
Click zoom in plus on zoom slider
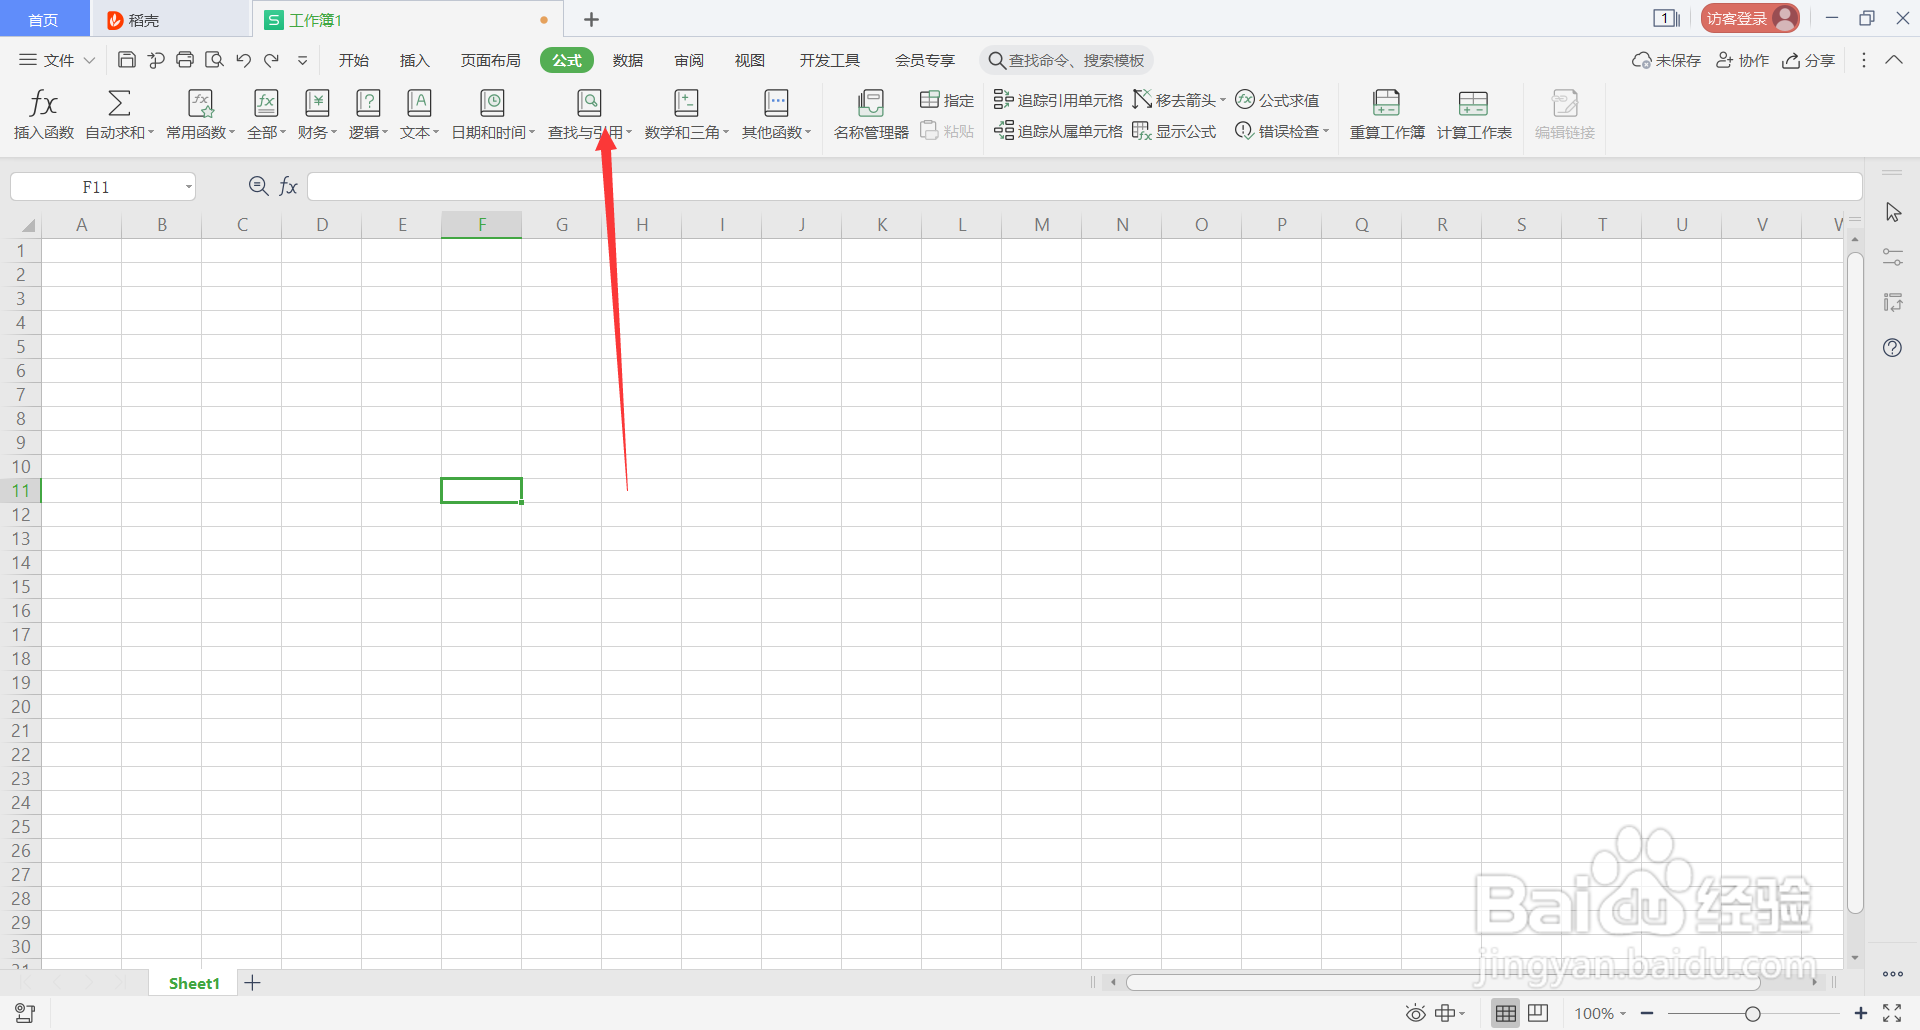1860,1013
